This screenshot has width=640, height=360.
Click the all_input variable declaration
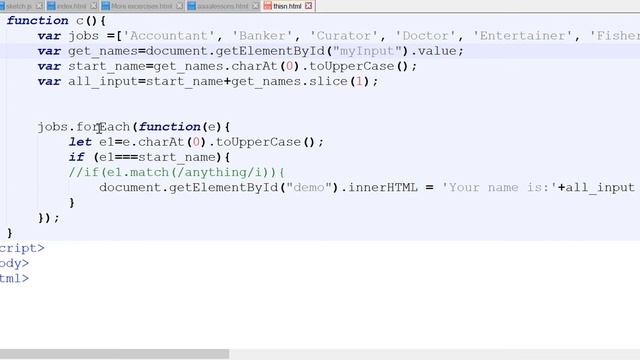click(103, 81)
